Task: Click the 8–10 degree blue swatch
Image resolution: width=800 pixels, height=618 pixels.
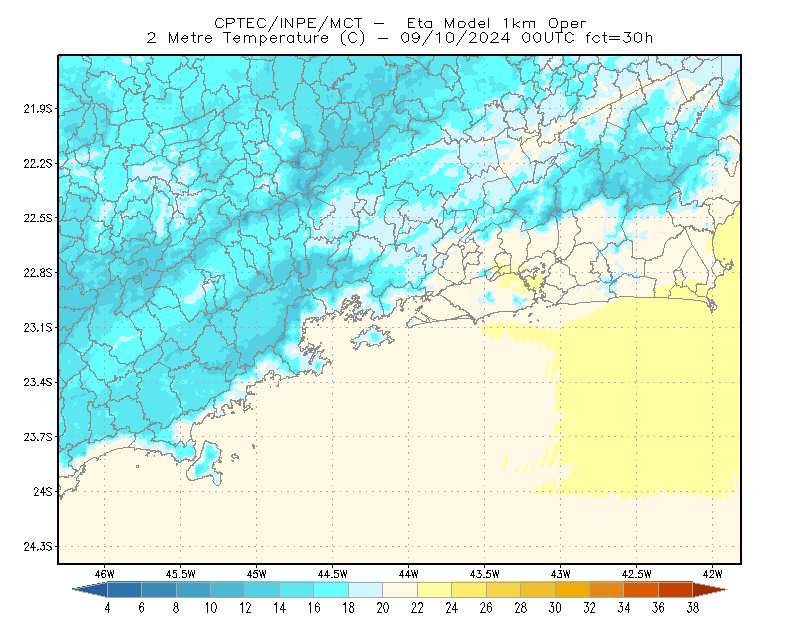Action: pos(193,590)
